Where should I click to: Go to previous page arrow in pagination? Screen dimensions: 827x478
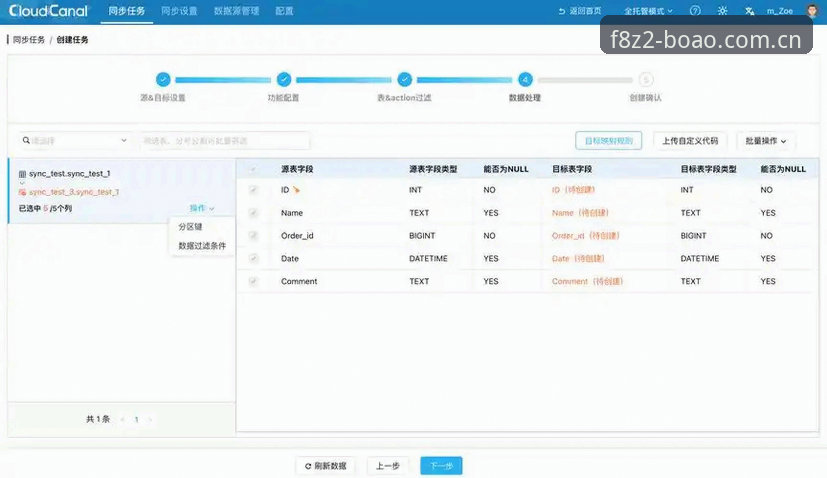click(122, 419)
